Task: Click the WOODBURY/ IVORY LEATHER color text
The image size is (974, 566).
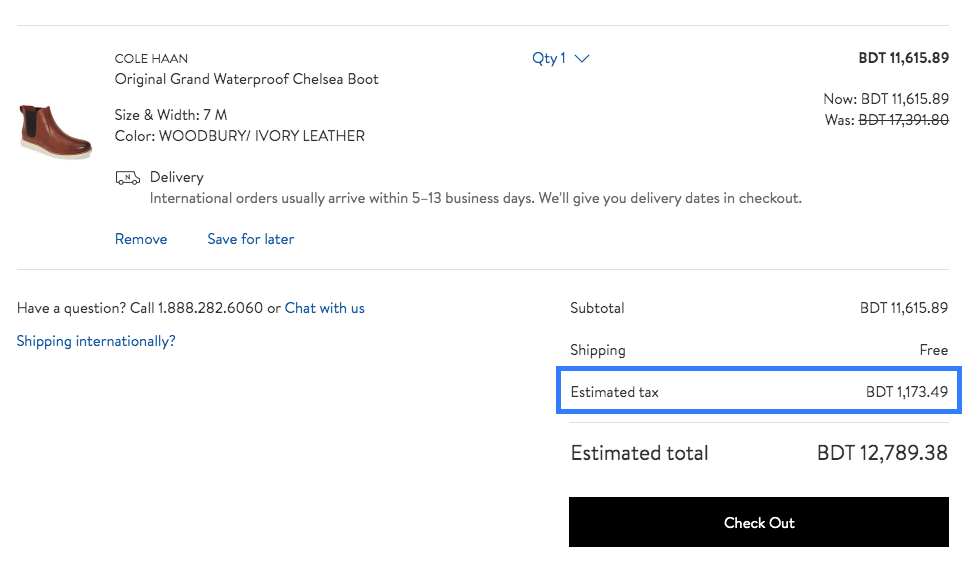Action: coord(261,136)
